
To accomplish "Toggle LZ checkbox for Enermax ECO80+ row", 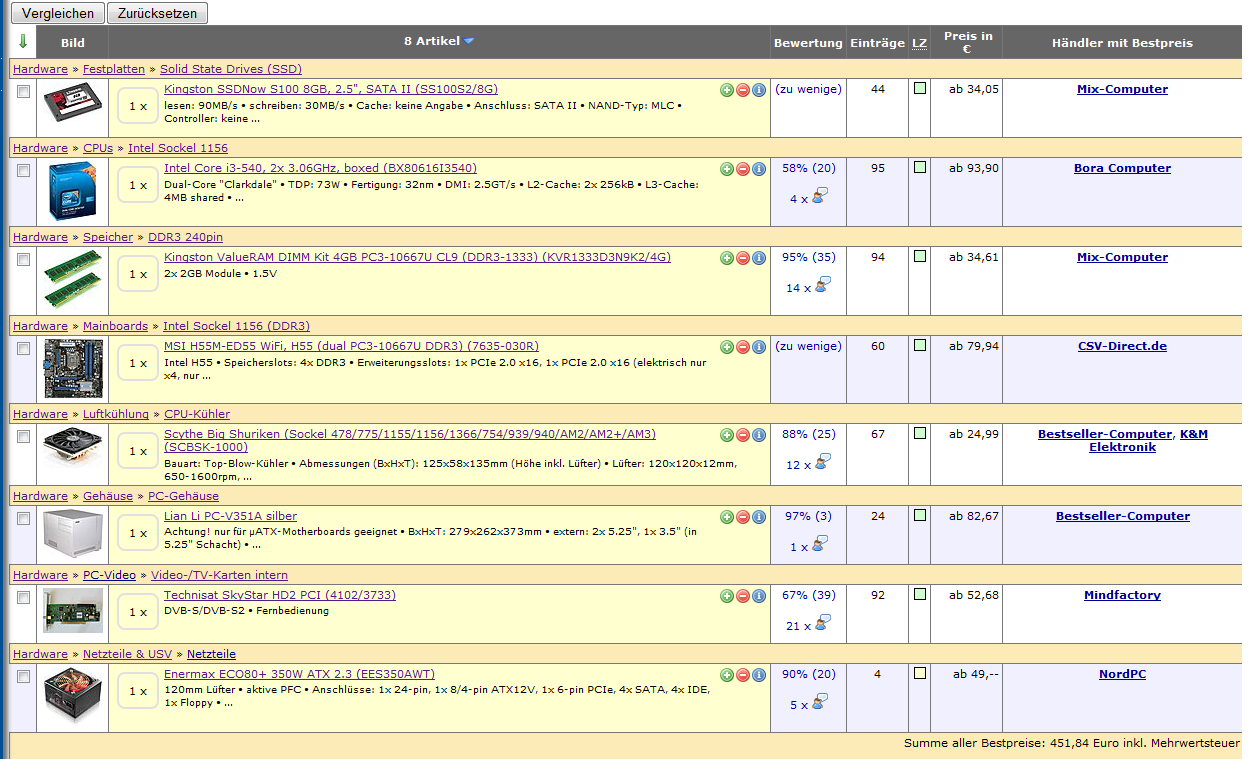I will click(920, 673).
